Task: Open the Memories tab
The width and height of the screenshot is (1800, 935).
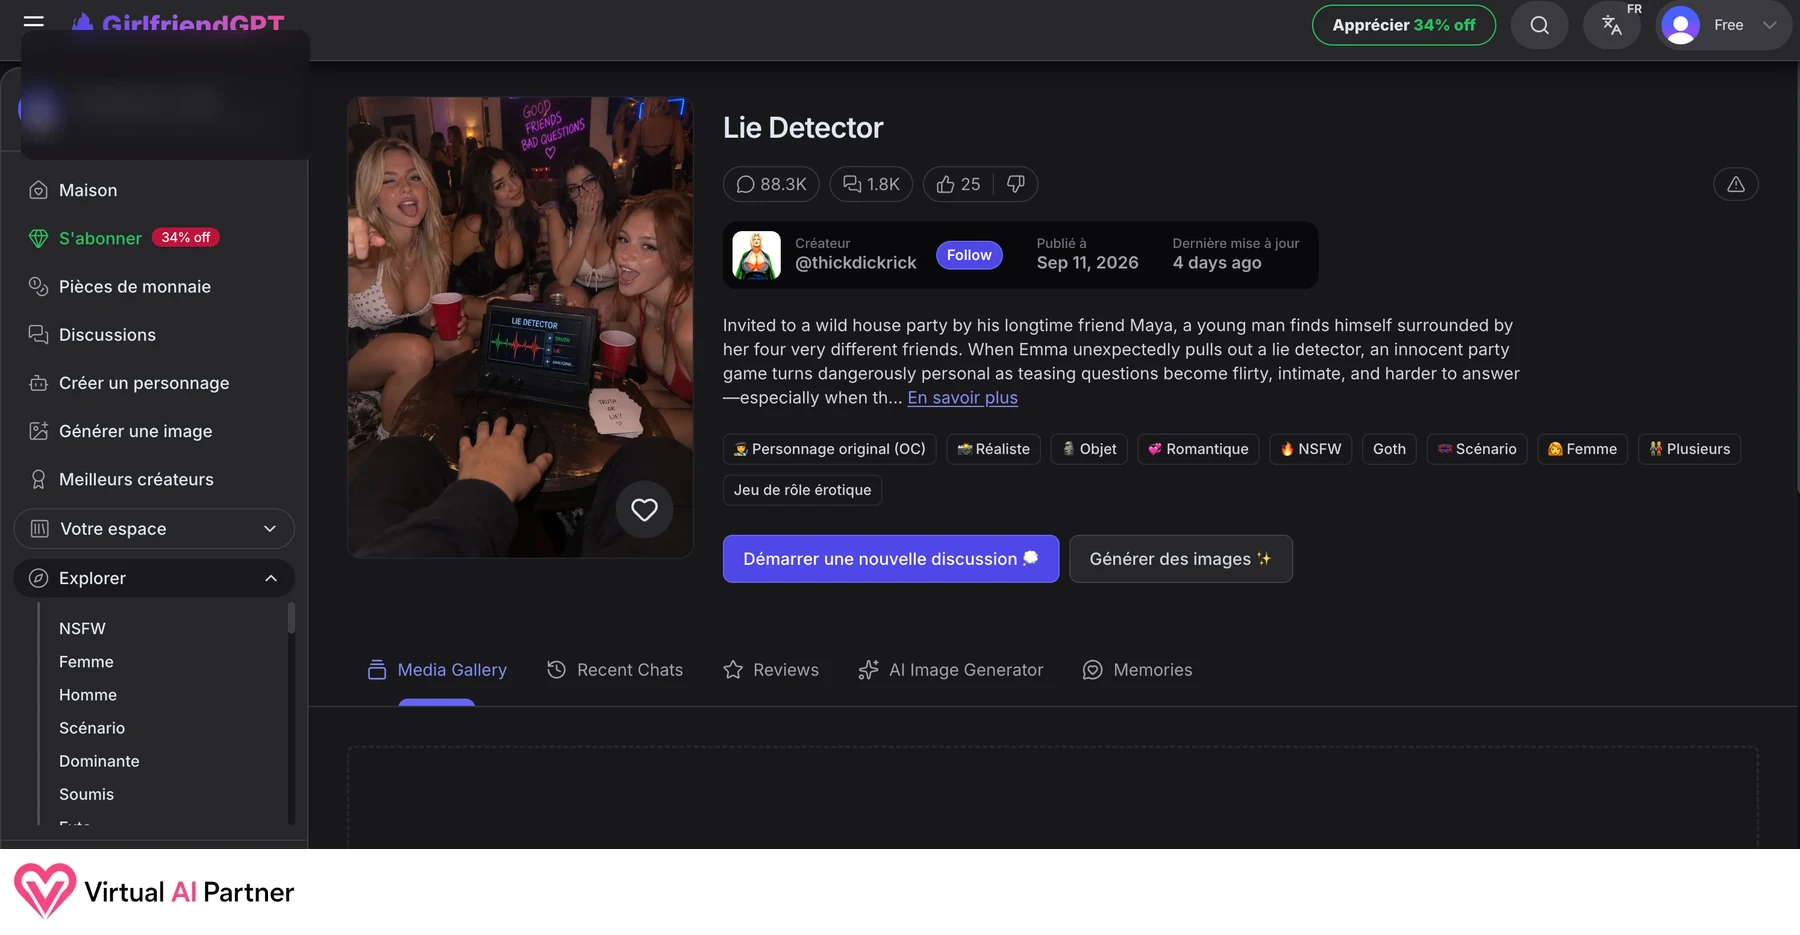Action: 1138,670
